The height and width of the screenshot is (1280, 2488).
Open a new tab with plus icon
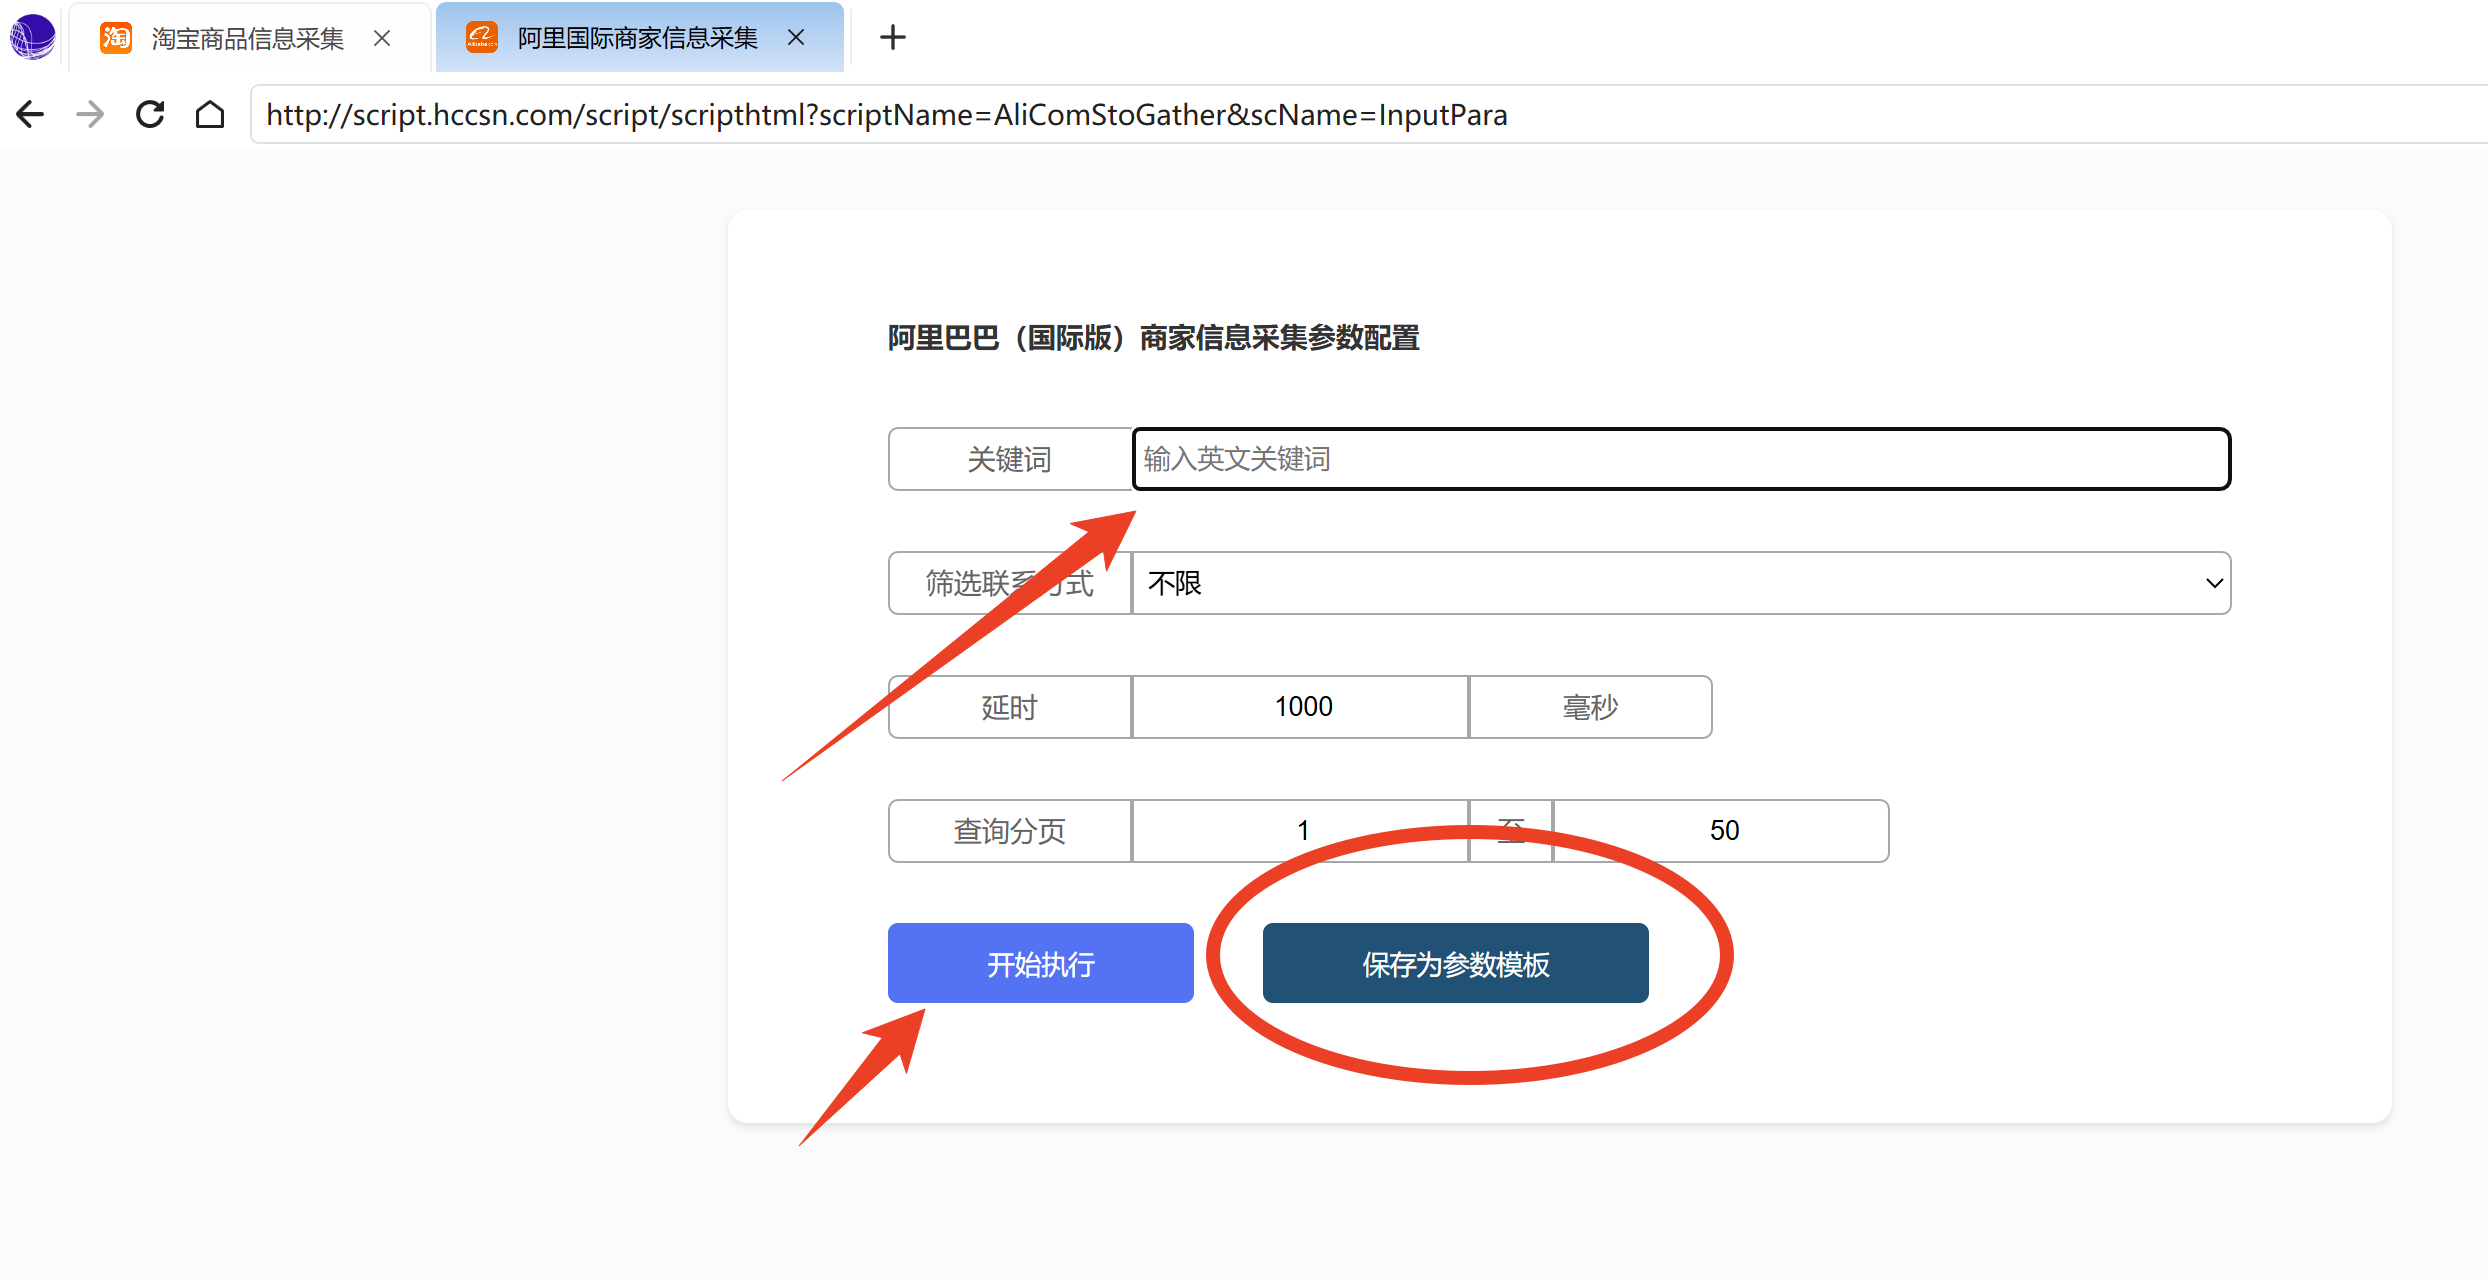tap(892, 38)
